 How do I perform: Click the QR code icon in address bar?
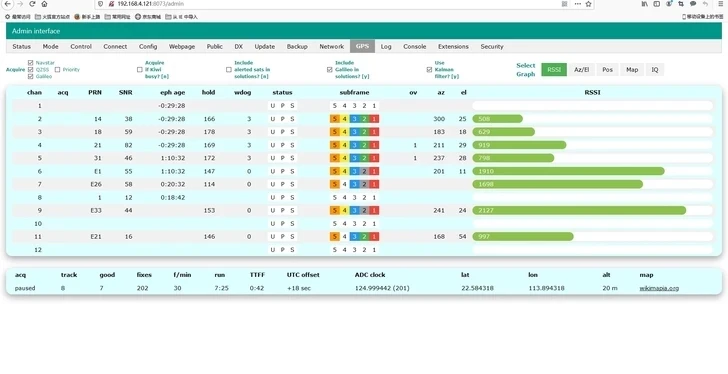564,4
